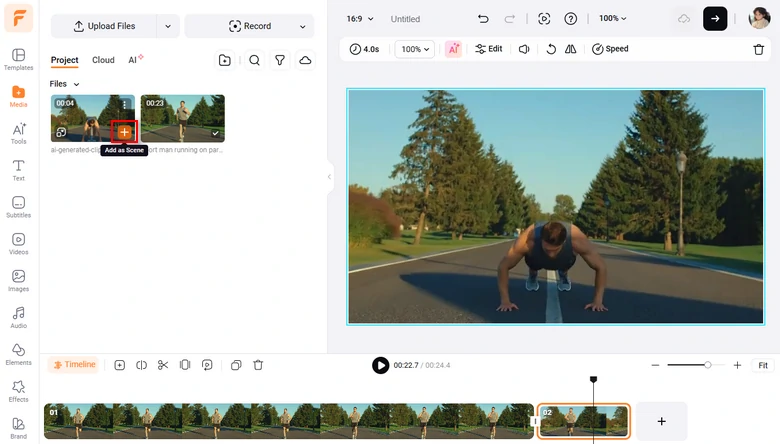Open the 16:9 aspect ratio dropdown
Screen dimensions: 780x444
(x=360, y=19)
